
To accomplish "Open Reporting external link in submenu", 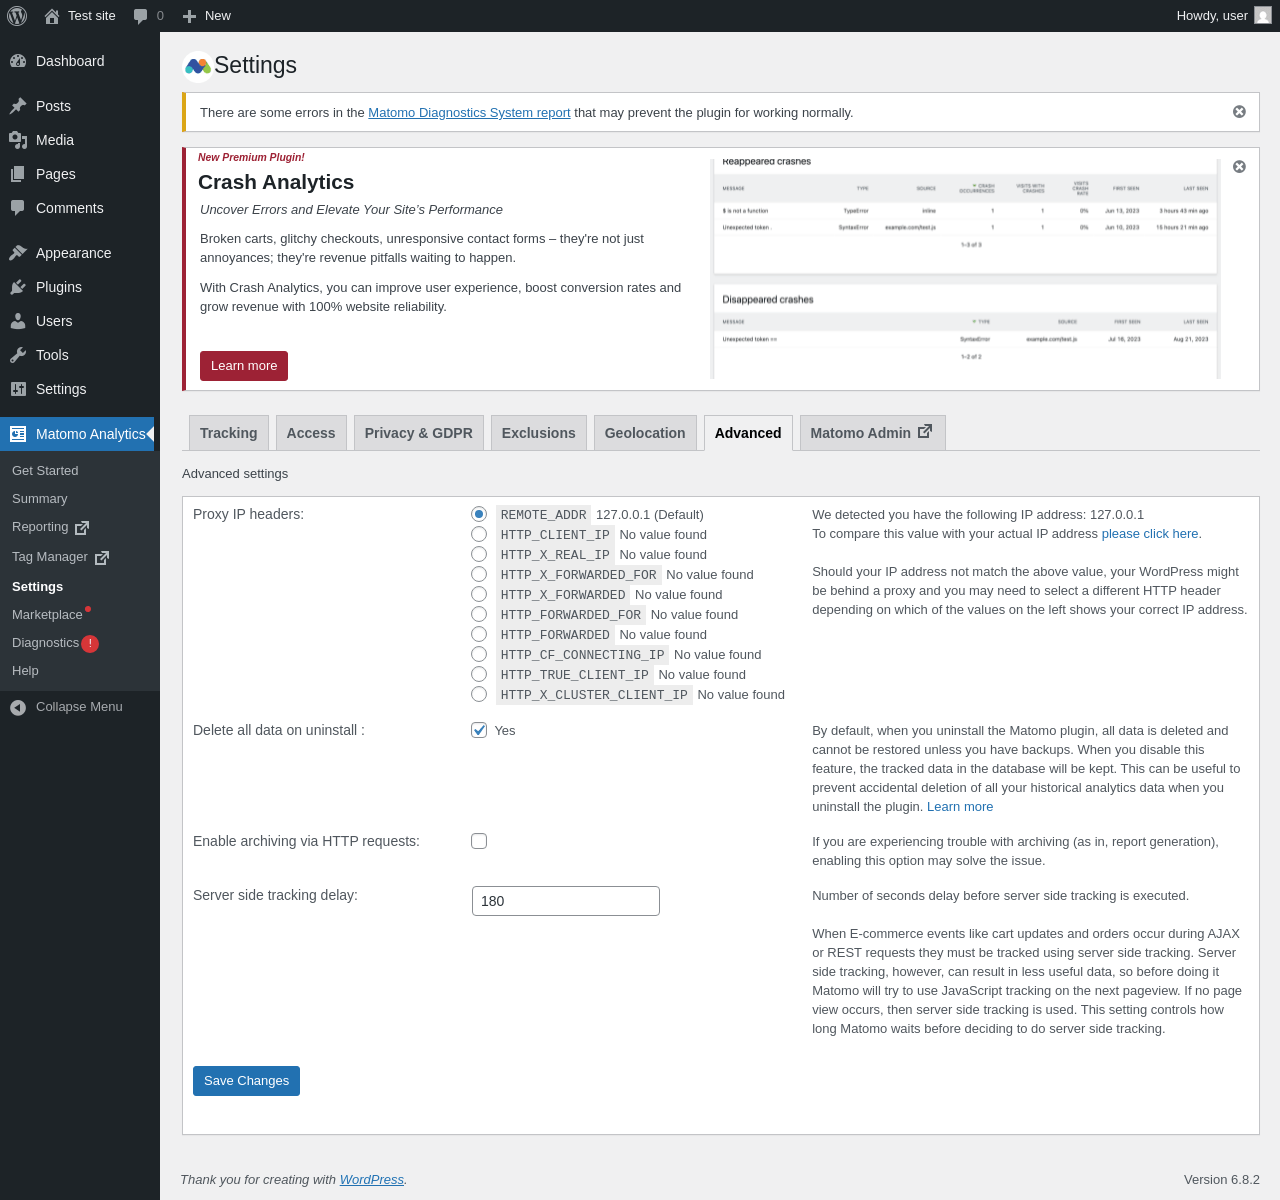I will [80, 527].
